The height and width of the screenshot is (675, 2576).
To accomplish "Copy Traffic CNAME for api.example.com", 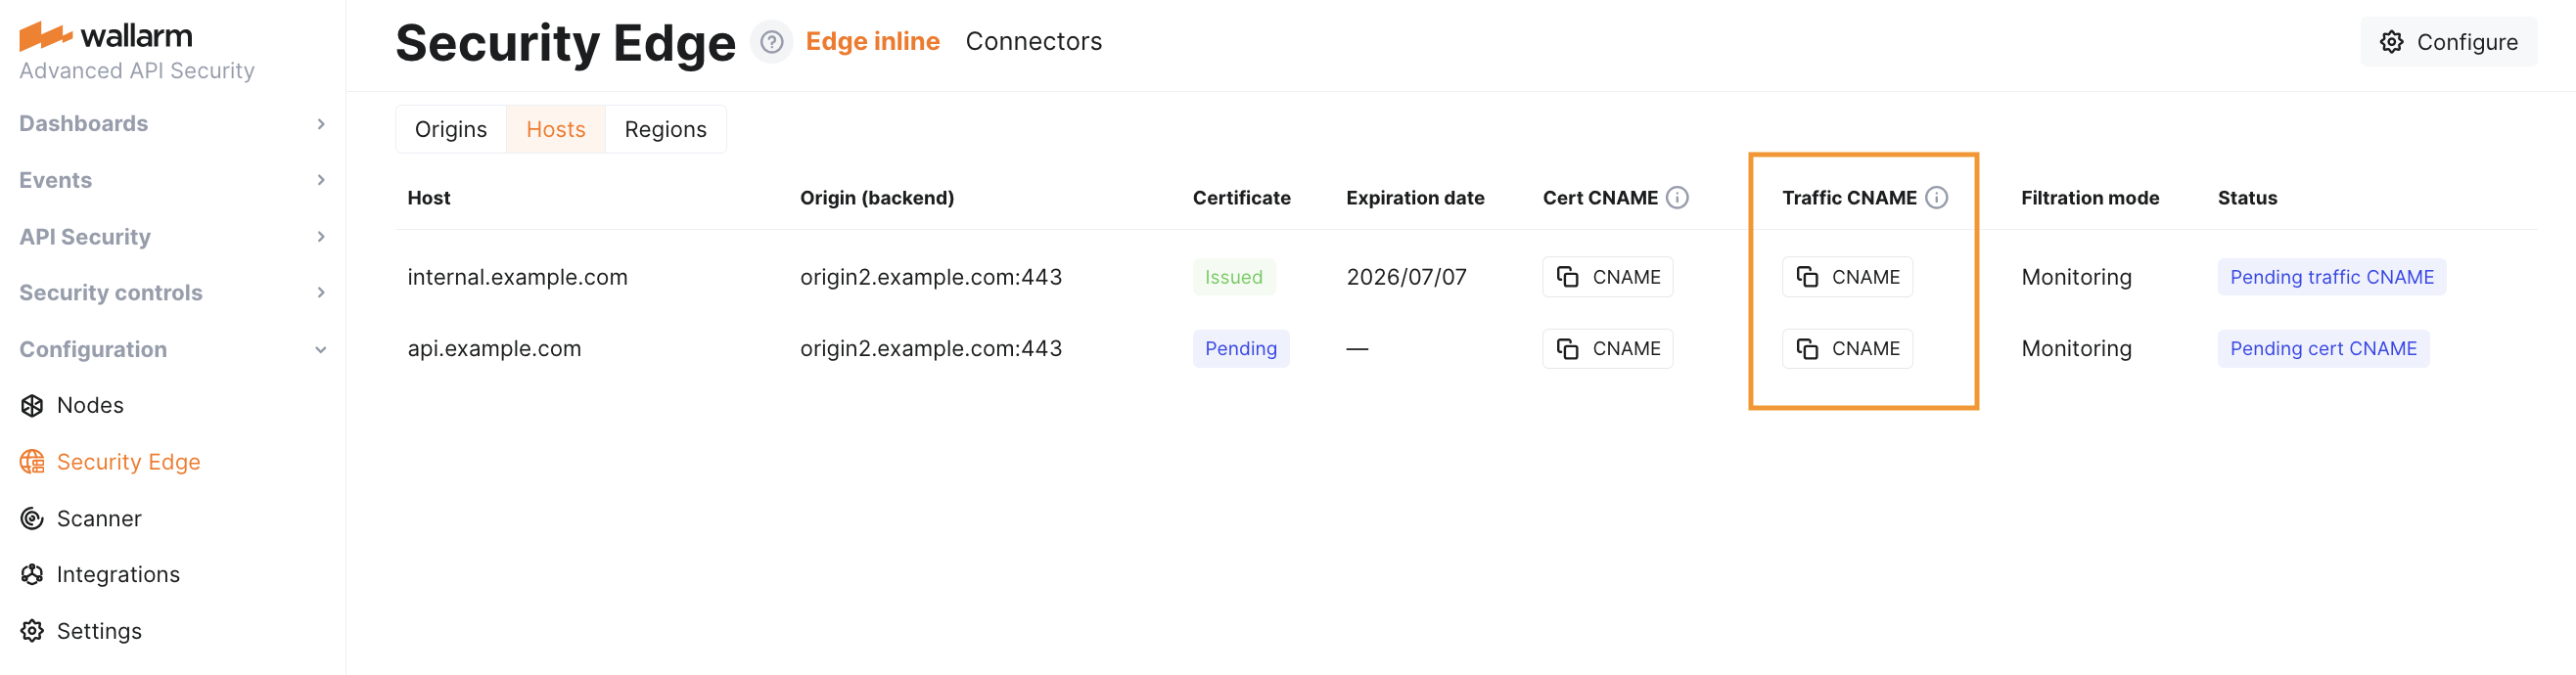I will 1846,349.
